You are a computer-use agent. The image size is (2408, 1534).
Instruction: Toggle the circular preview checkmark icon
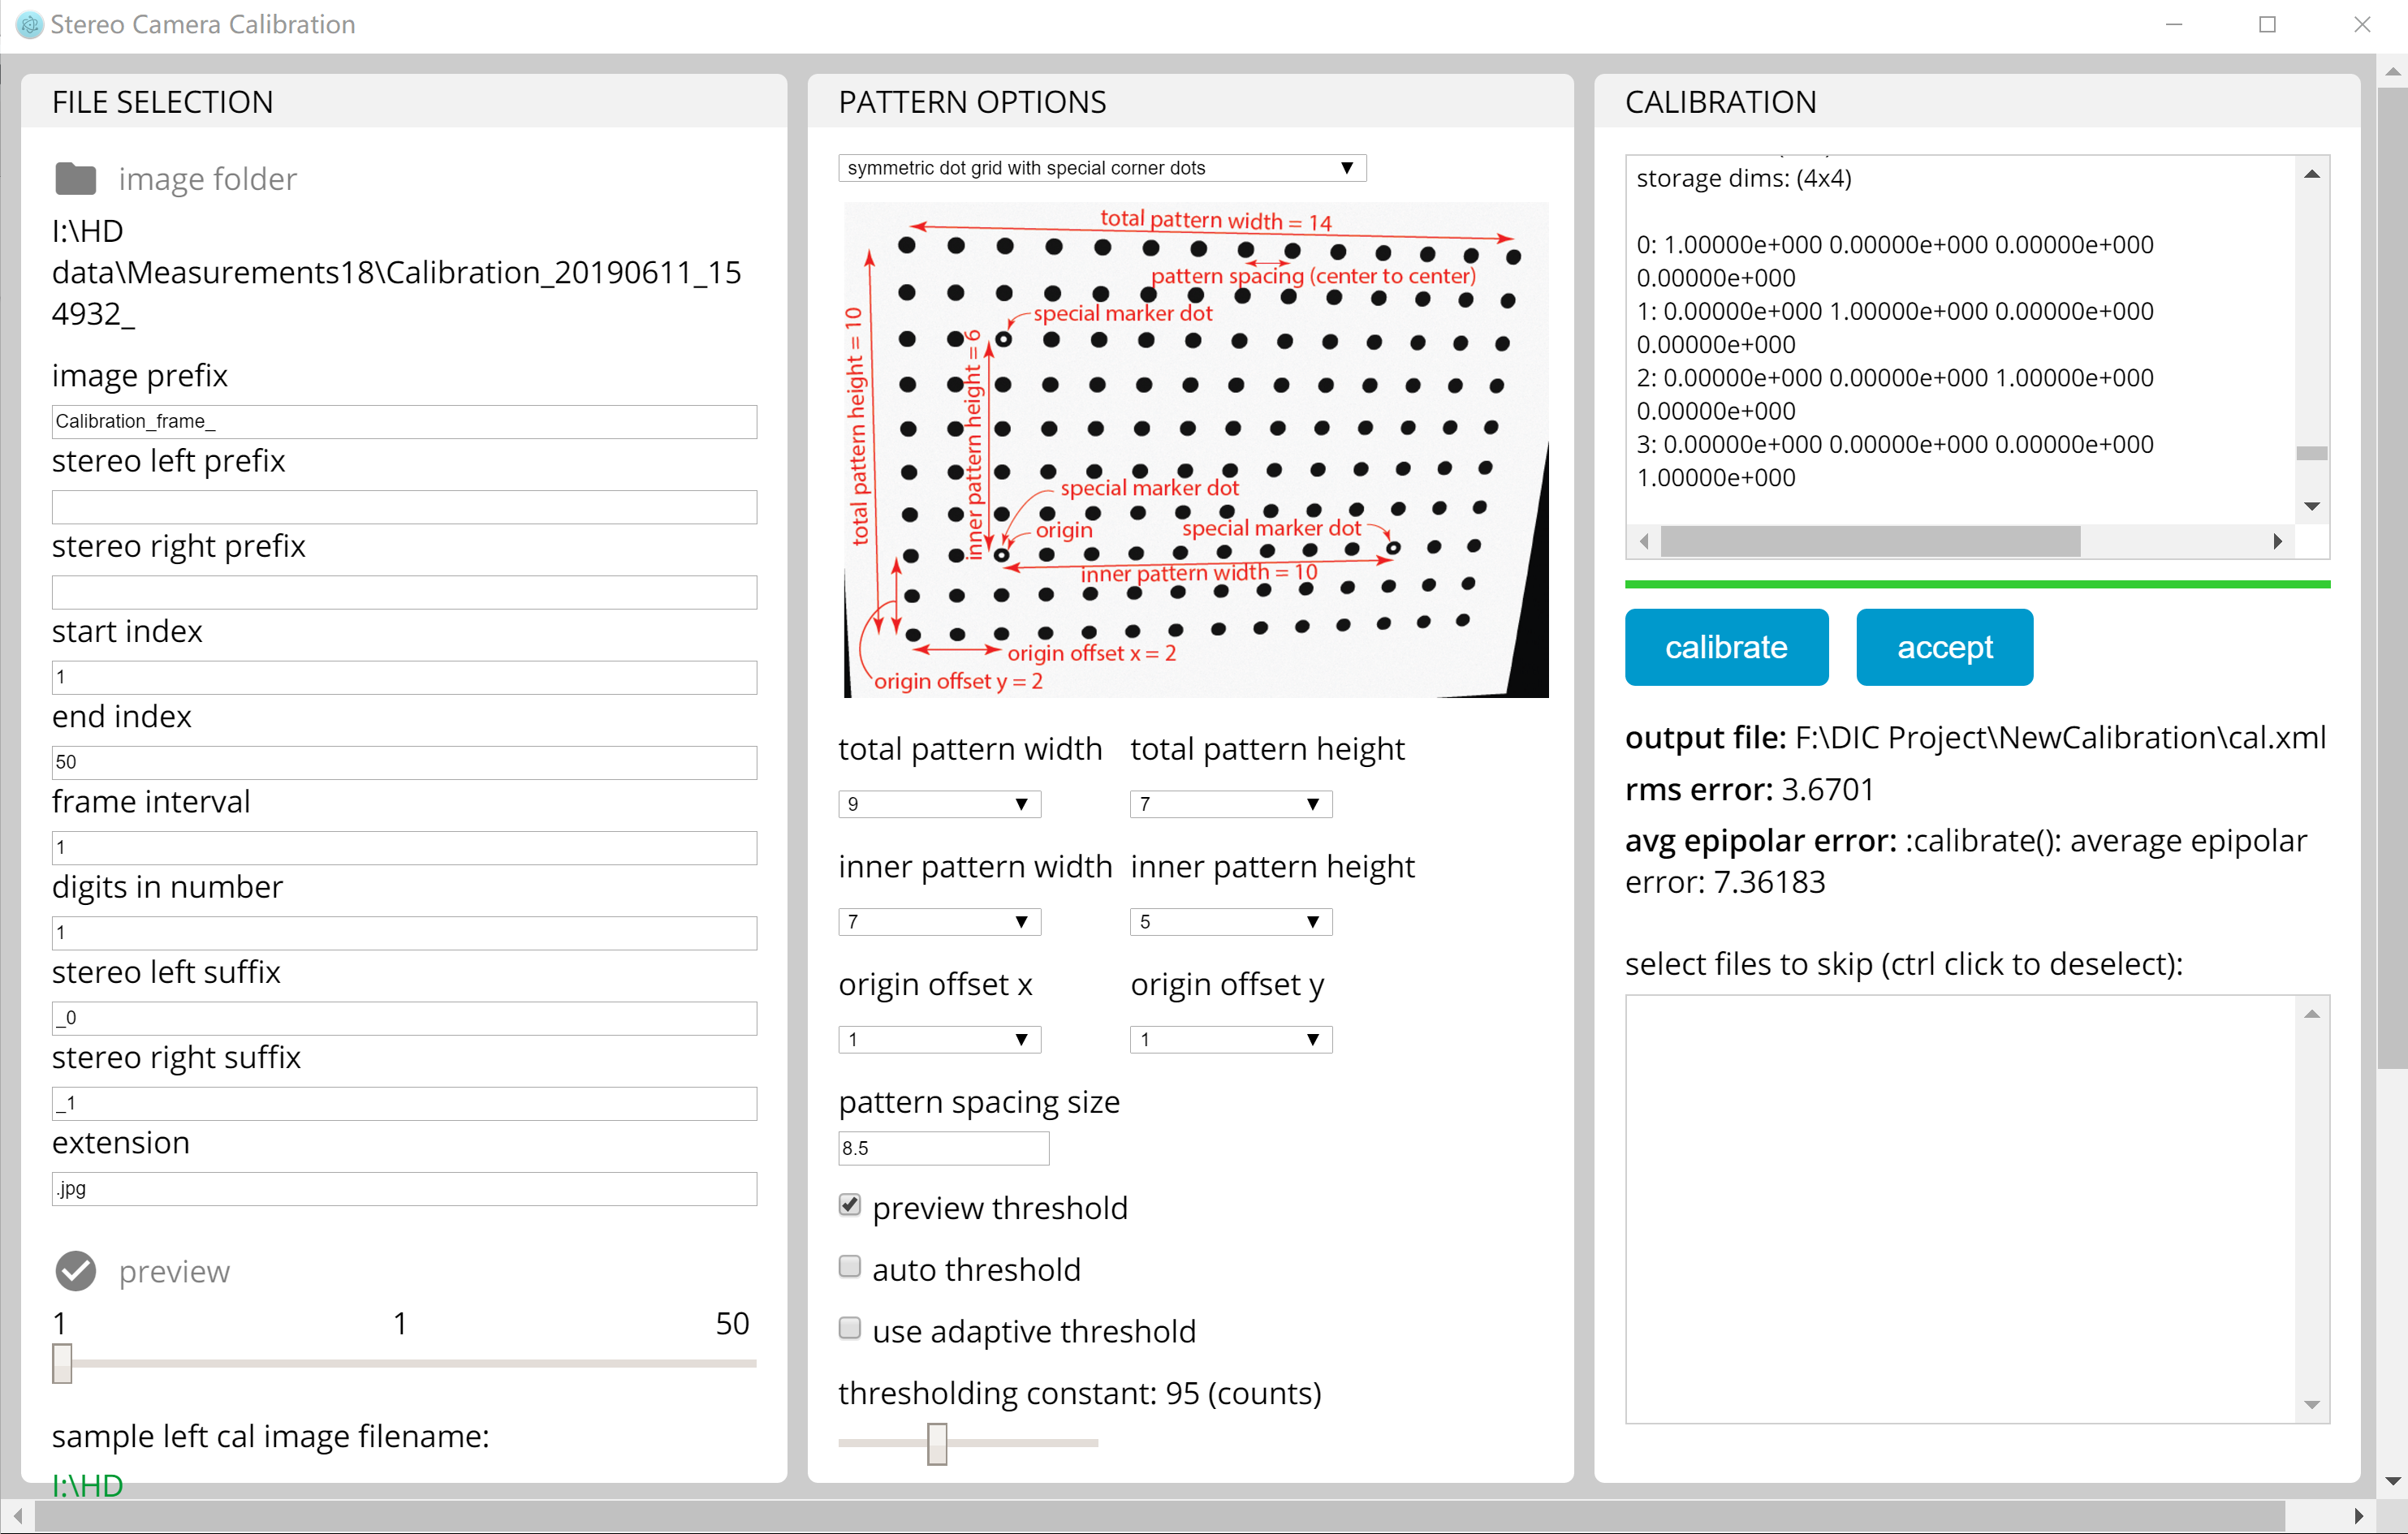[x=75, y=1271]
